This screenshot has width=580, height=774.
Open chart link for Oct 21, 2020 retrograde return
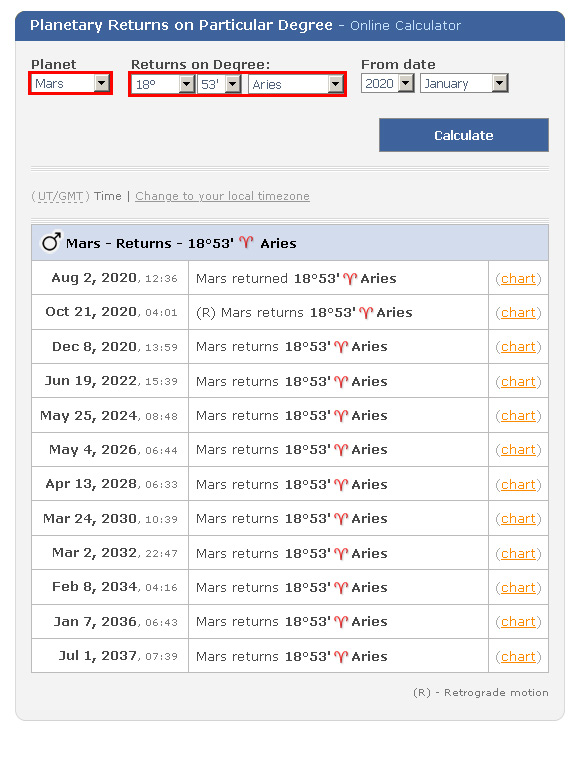518,313
